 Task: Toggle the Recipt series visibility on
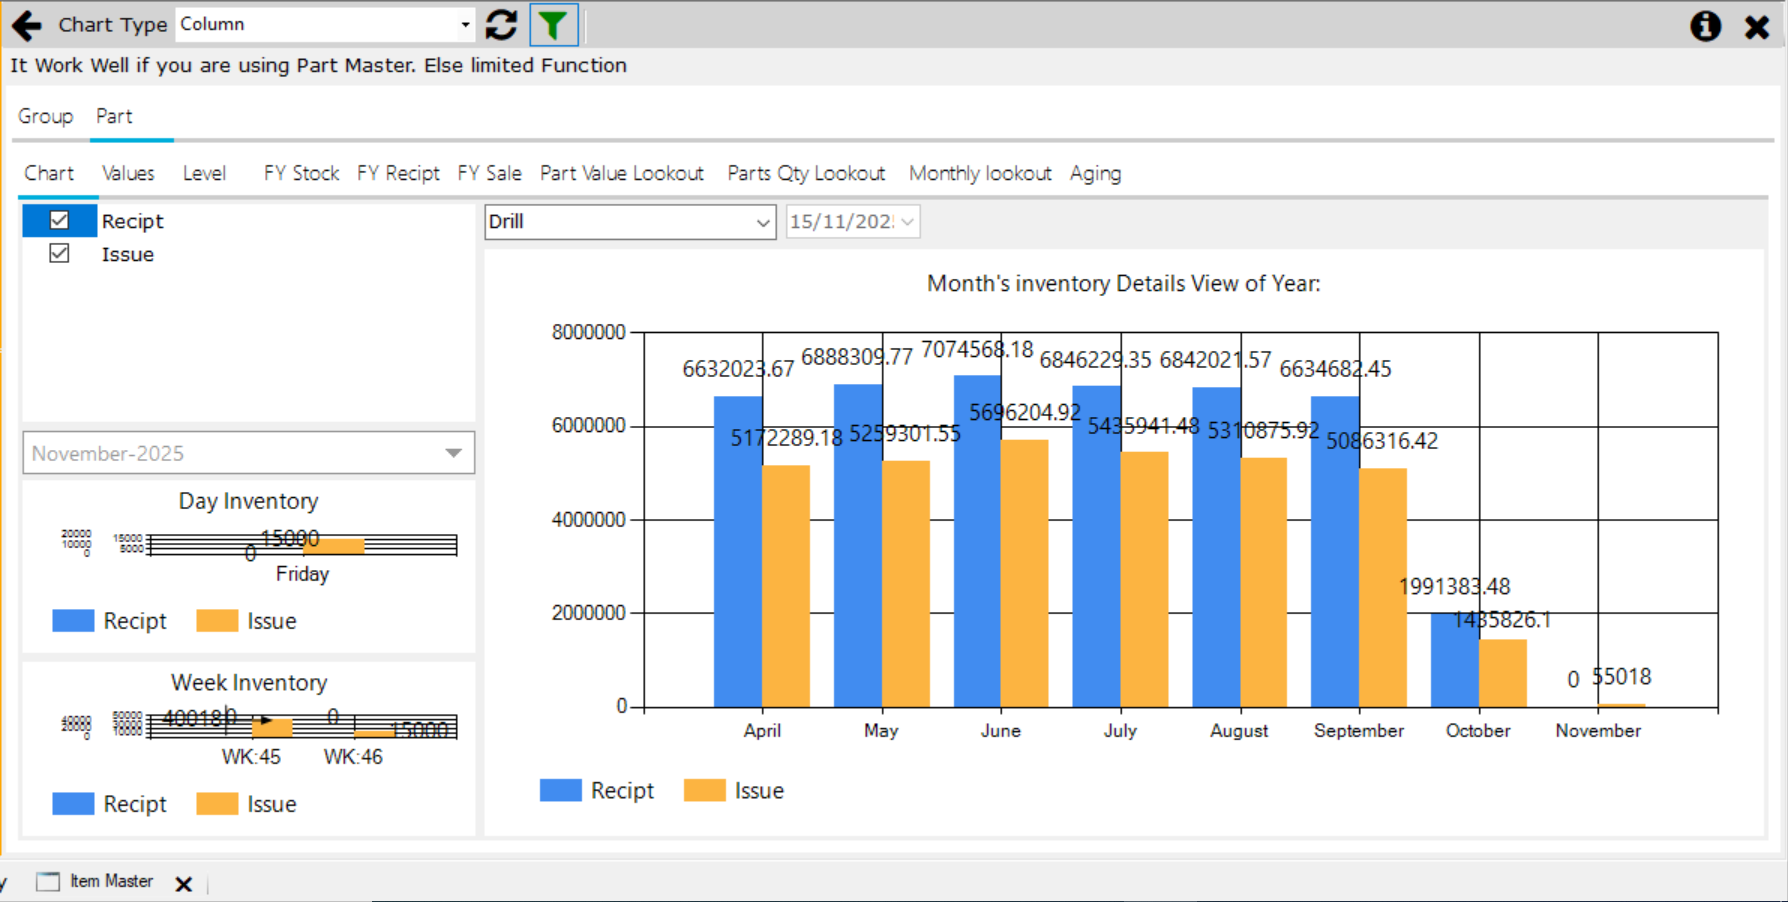59,220
